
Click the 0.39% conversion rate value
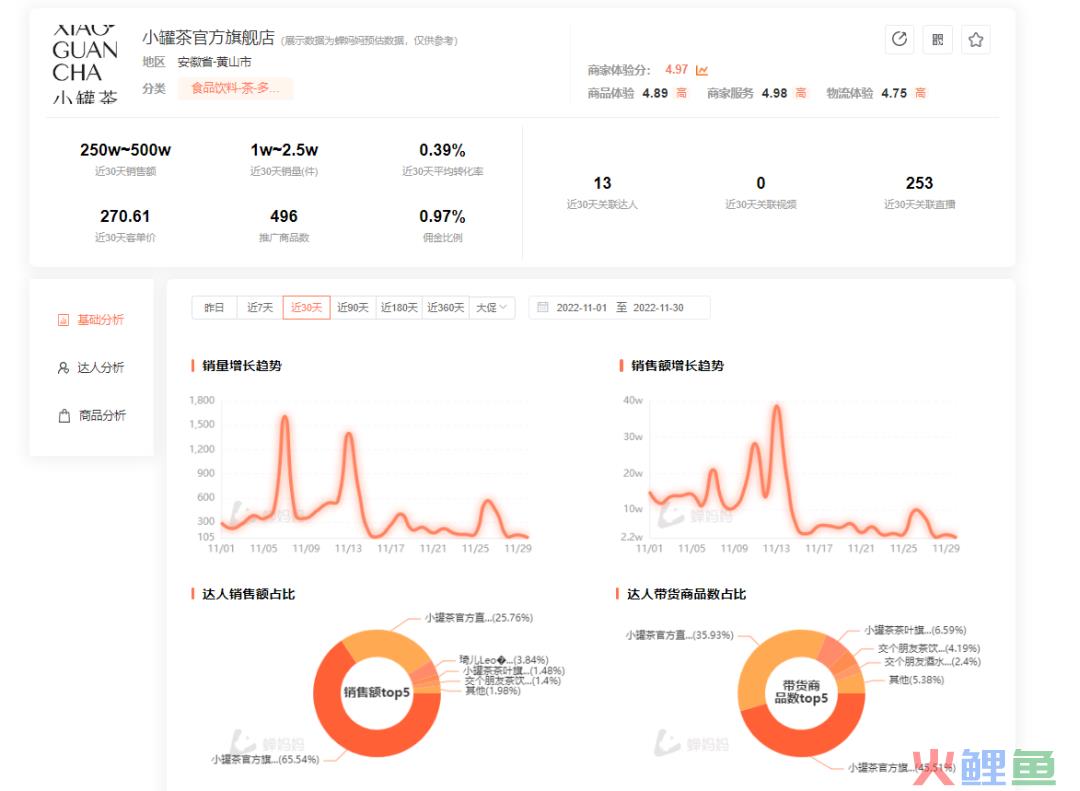coord(442,150)
